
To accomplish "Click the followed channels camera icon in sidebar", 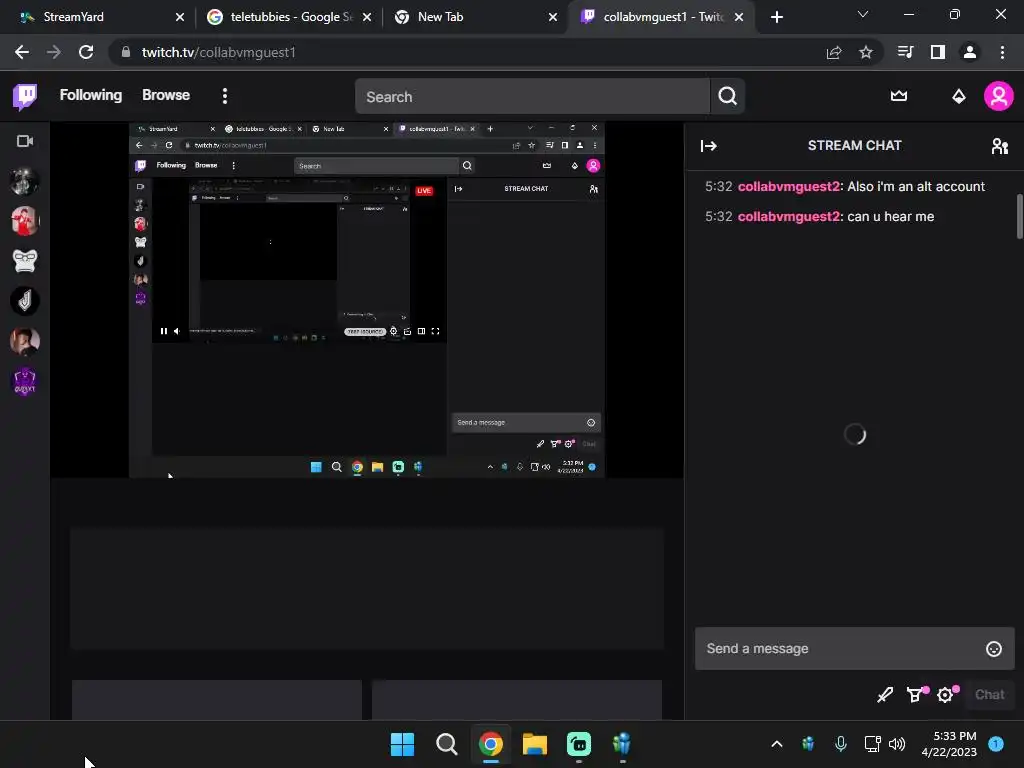I will [25, 141].
